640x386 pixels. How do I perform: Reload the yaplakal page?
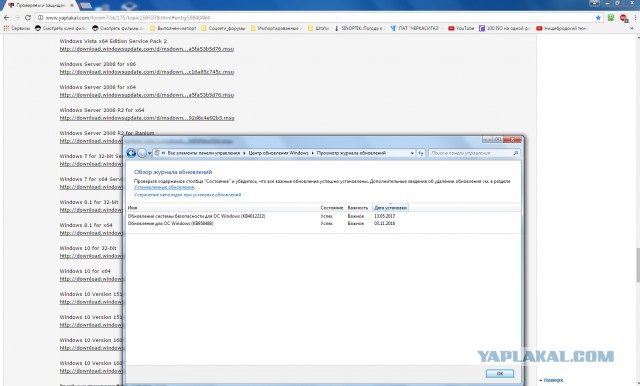(28, 18)
